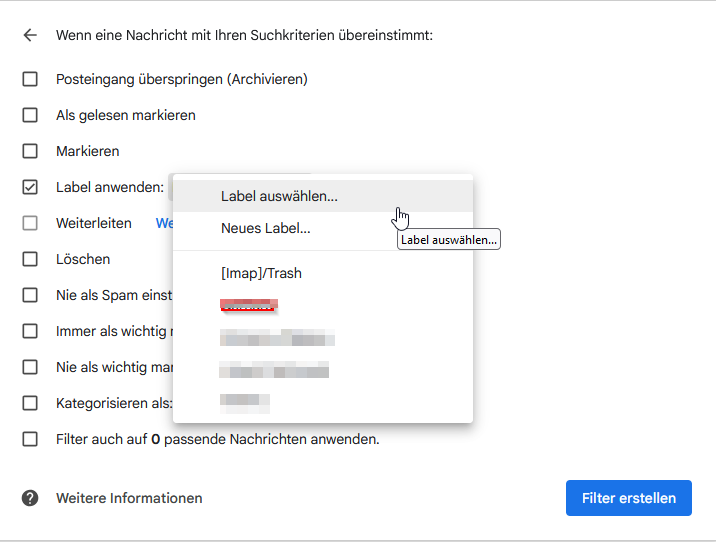Check Filter auf passende Nachrichten anwenden
The height and width of the screenshot is (542, 716).
30,439
